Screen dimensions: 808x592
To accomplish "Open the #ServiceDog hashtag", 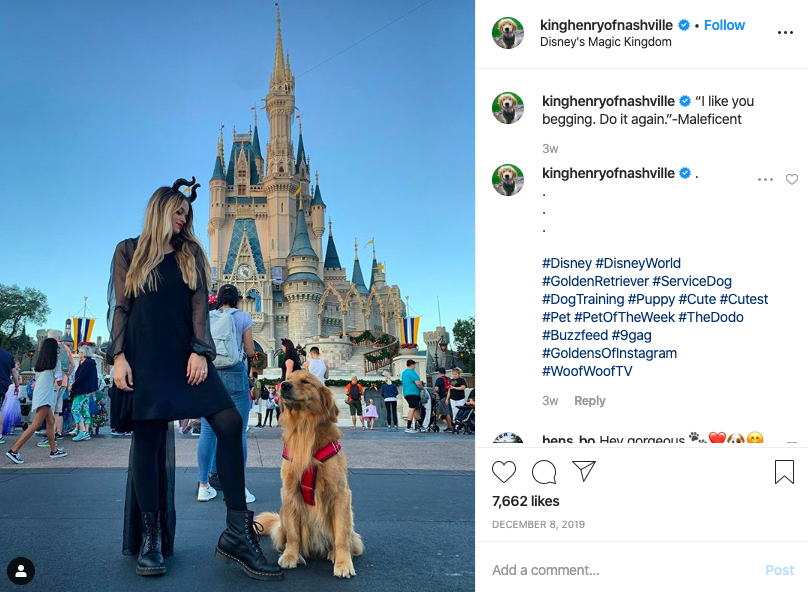I will coord(692,281).
